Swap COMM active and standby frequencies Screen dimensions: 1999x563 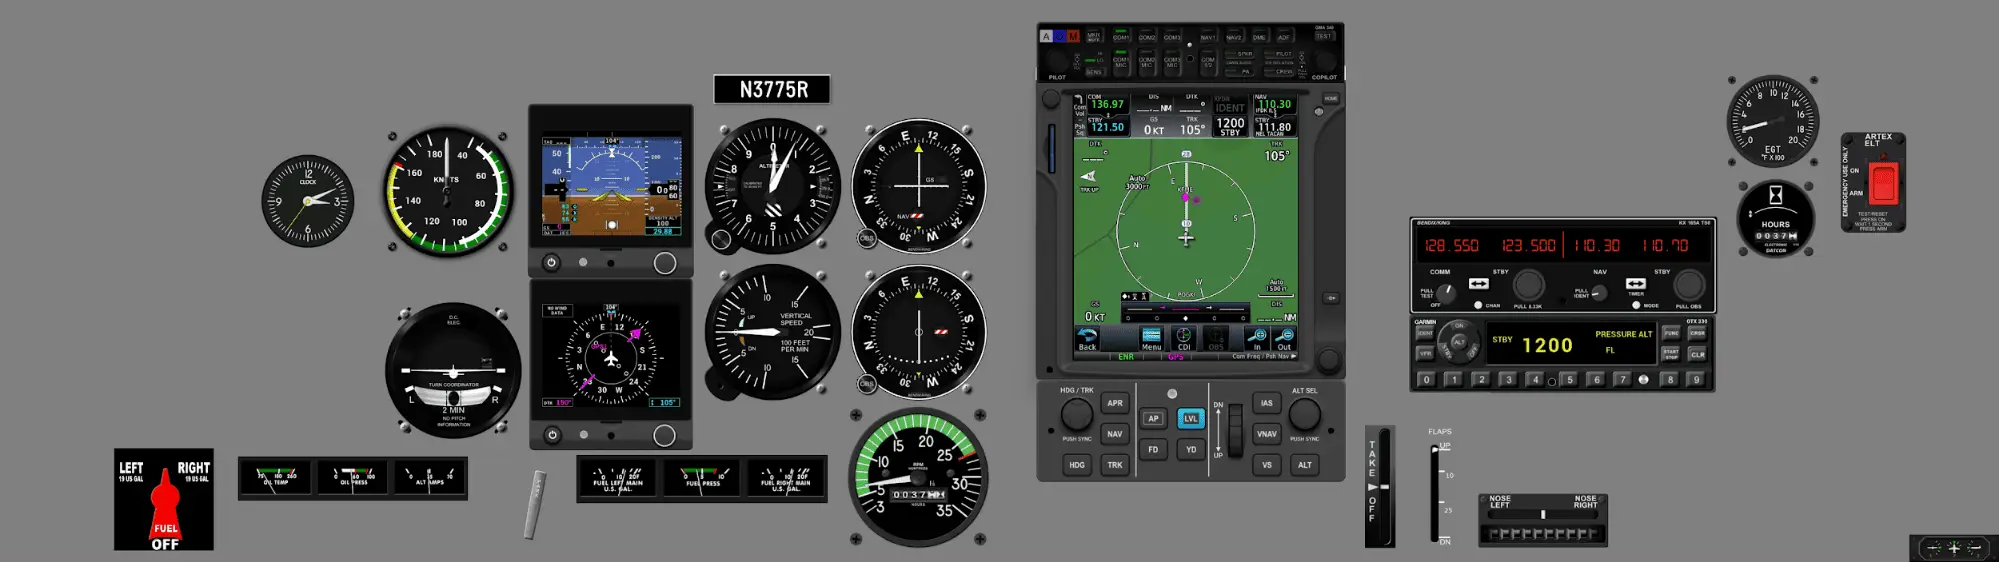[x=1478, y=284]
